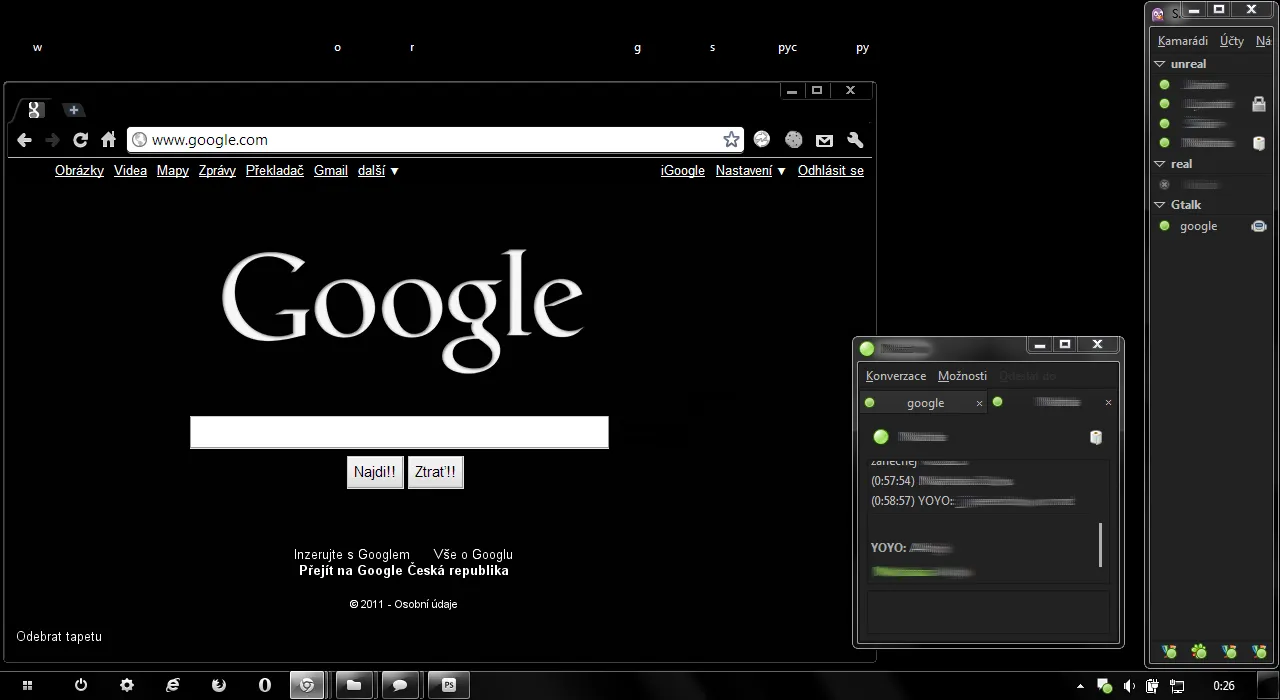Open Mapy link
1280x700 pixels.
coord(173,171)
